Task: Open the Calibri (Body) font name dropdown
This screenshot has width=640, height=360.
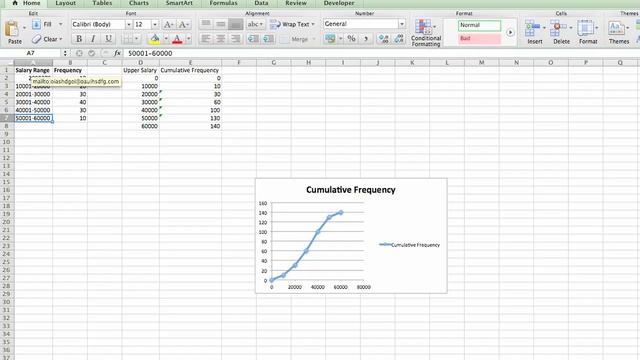Action: [x=128, y=24]
